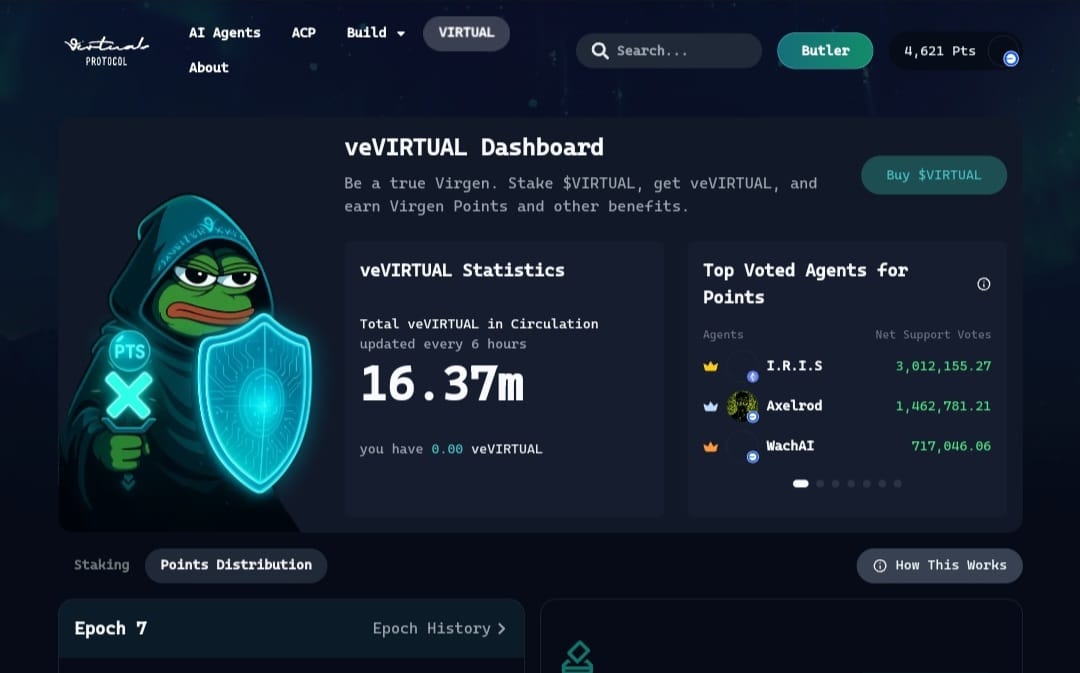Image resolution: width=1080 pixels, height=673 pixels.
Task: Click the I.R.I.S agent name
Action: 794,366
